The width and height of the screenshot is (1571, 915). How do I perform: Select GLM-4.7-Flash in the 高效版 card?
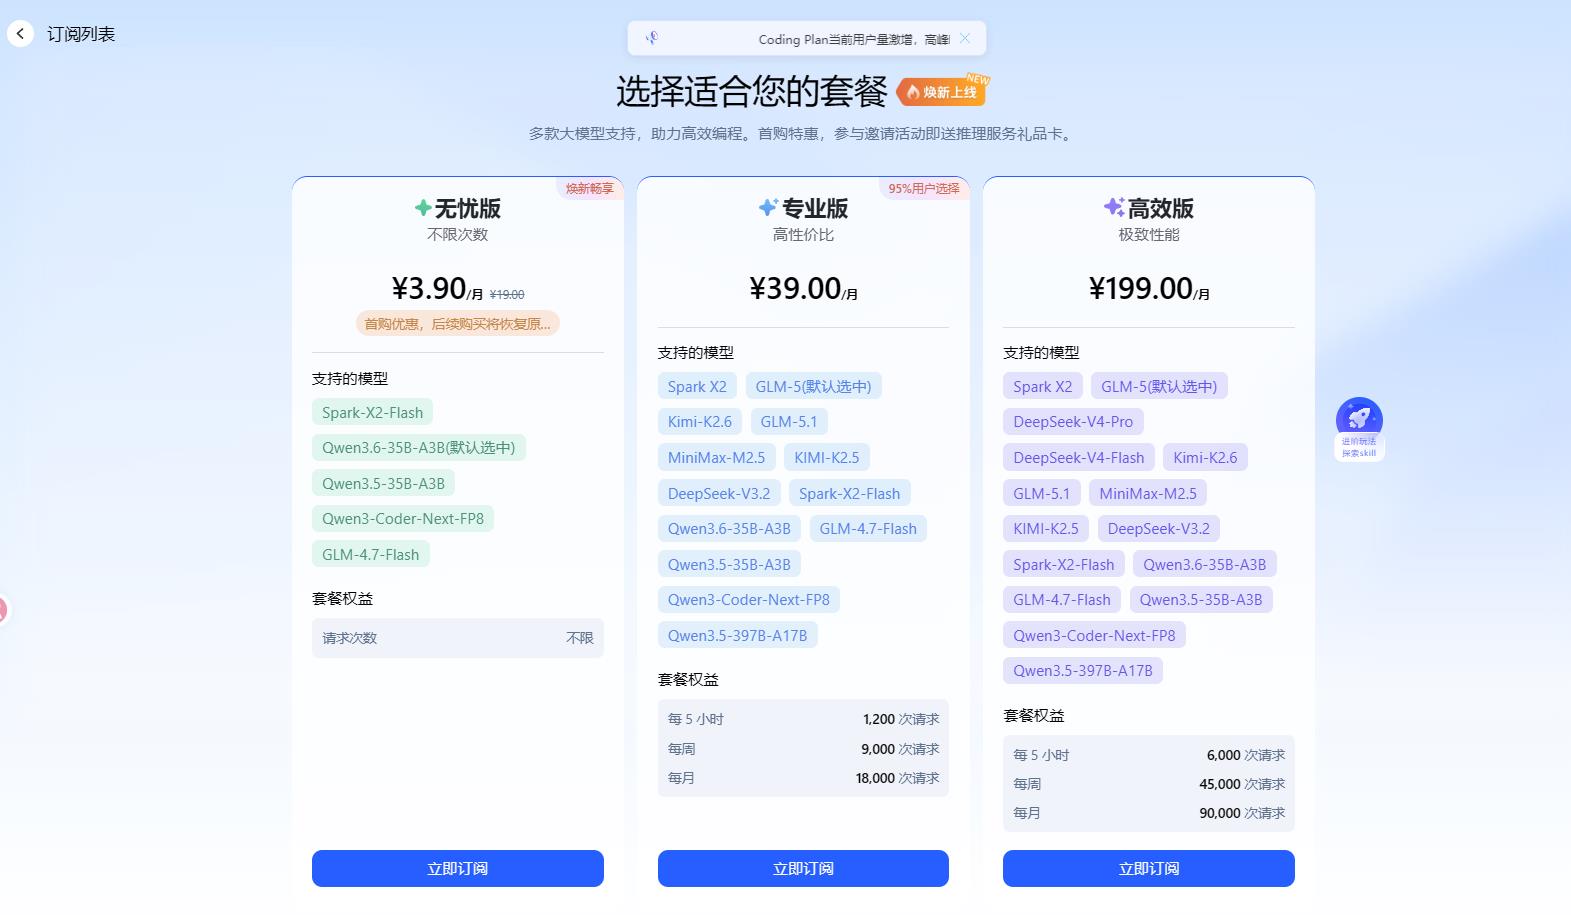pos(1062,599)
